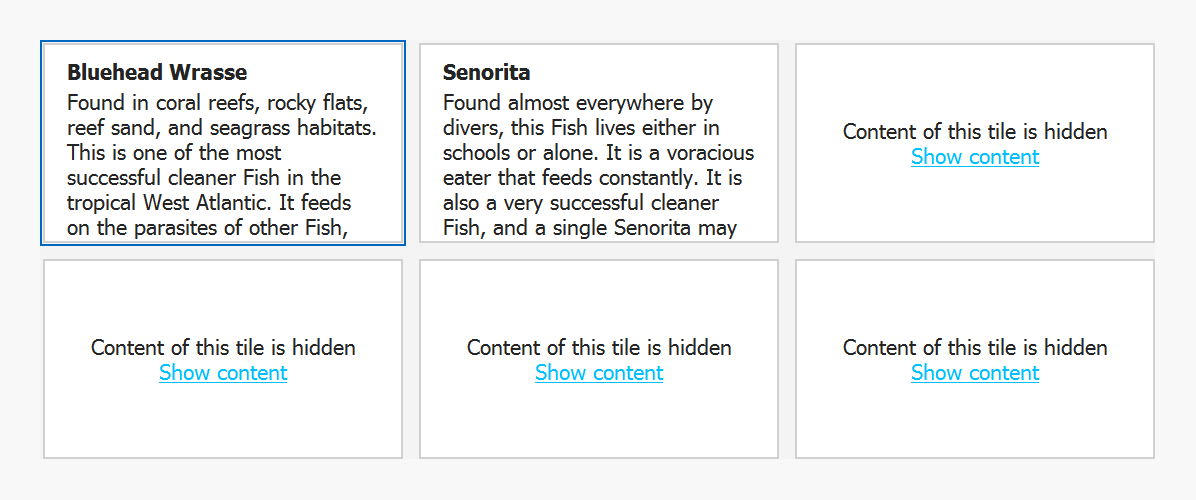1196x500 pixels.
Task: Click the text "Found almost everywhere by"
Action: point(577,103)
